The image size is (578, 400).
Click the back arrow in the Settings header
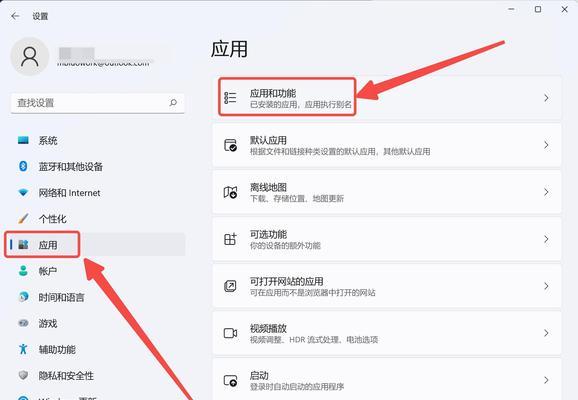[x=15, y=16]
